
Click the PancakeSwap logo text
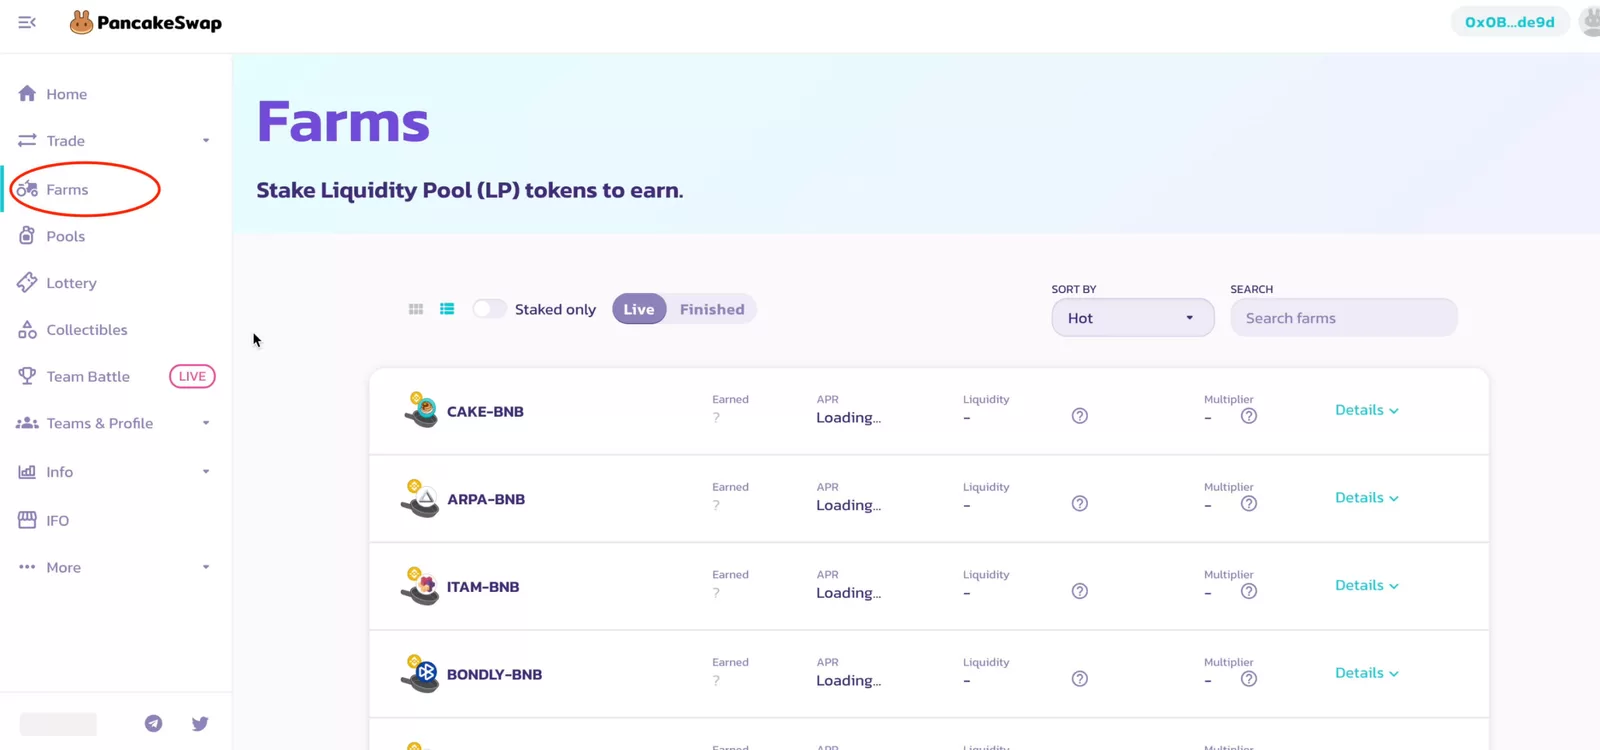pos(159,23)
